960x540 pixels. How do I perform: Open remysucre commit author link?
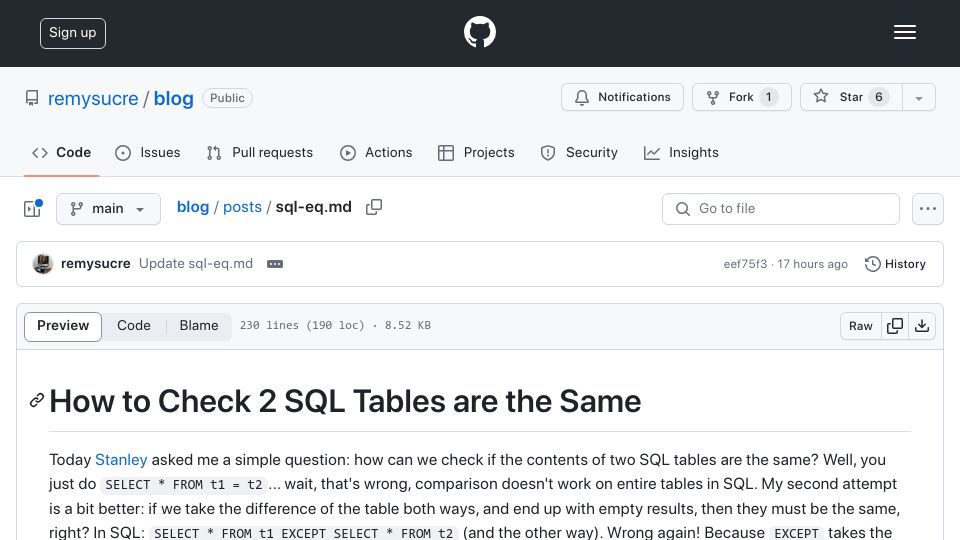pos(96,263)
